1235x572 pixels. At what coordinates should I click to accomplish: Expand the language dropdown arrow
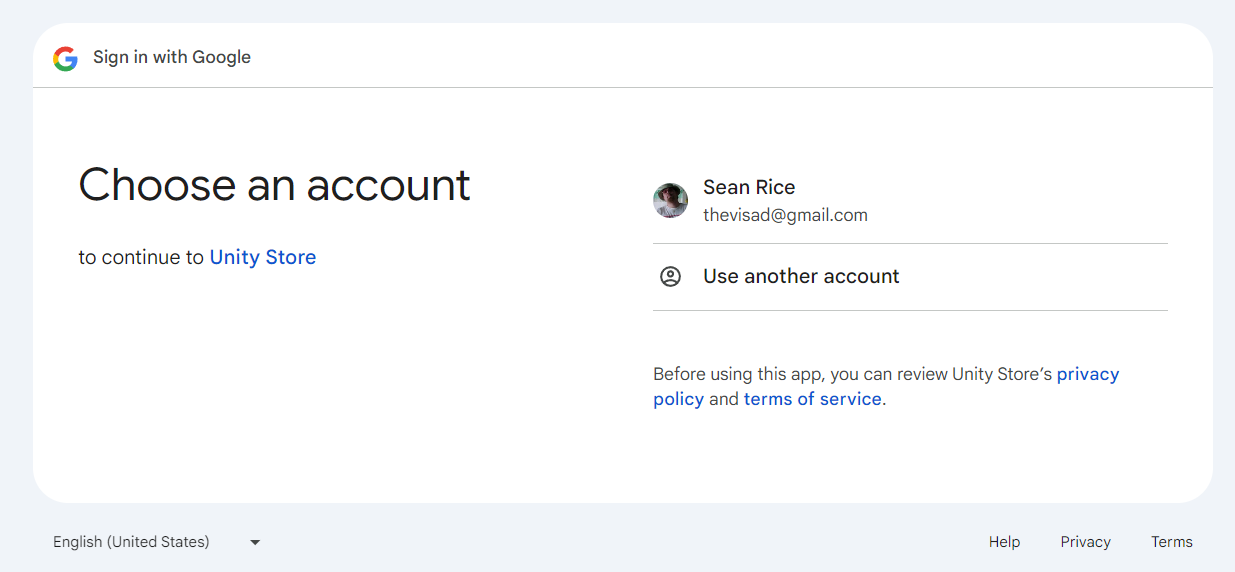(x=255, y=542)
